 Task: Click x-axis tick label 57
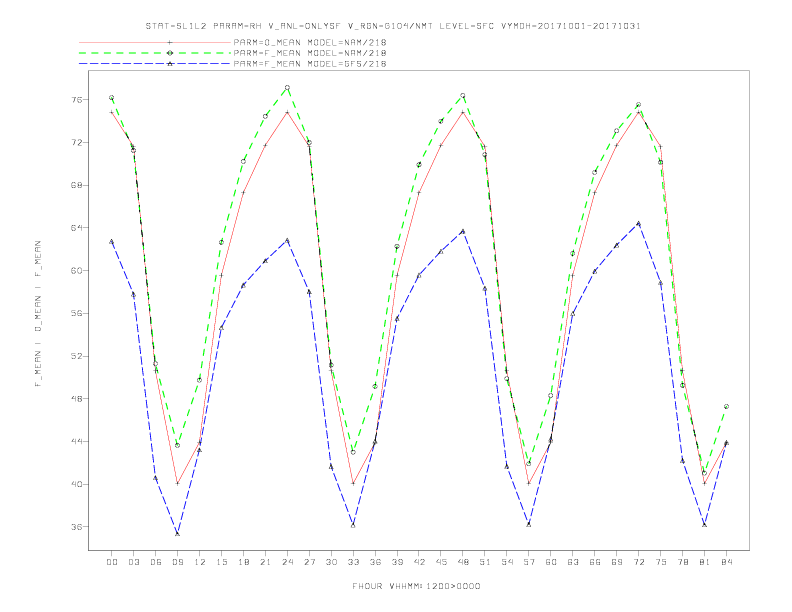pyautogui.click(x=529, y=562)
